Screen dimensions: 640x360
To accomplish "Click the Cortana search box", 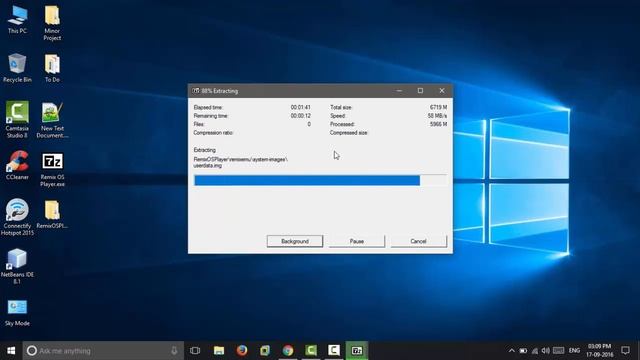I will tap(103, 351).
